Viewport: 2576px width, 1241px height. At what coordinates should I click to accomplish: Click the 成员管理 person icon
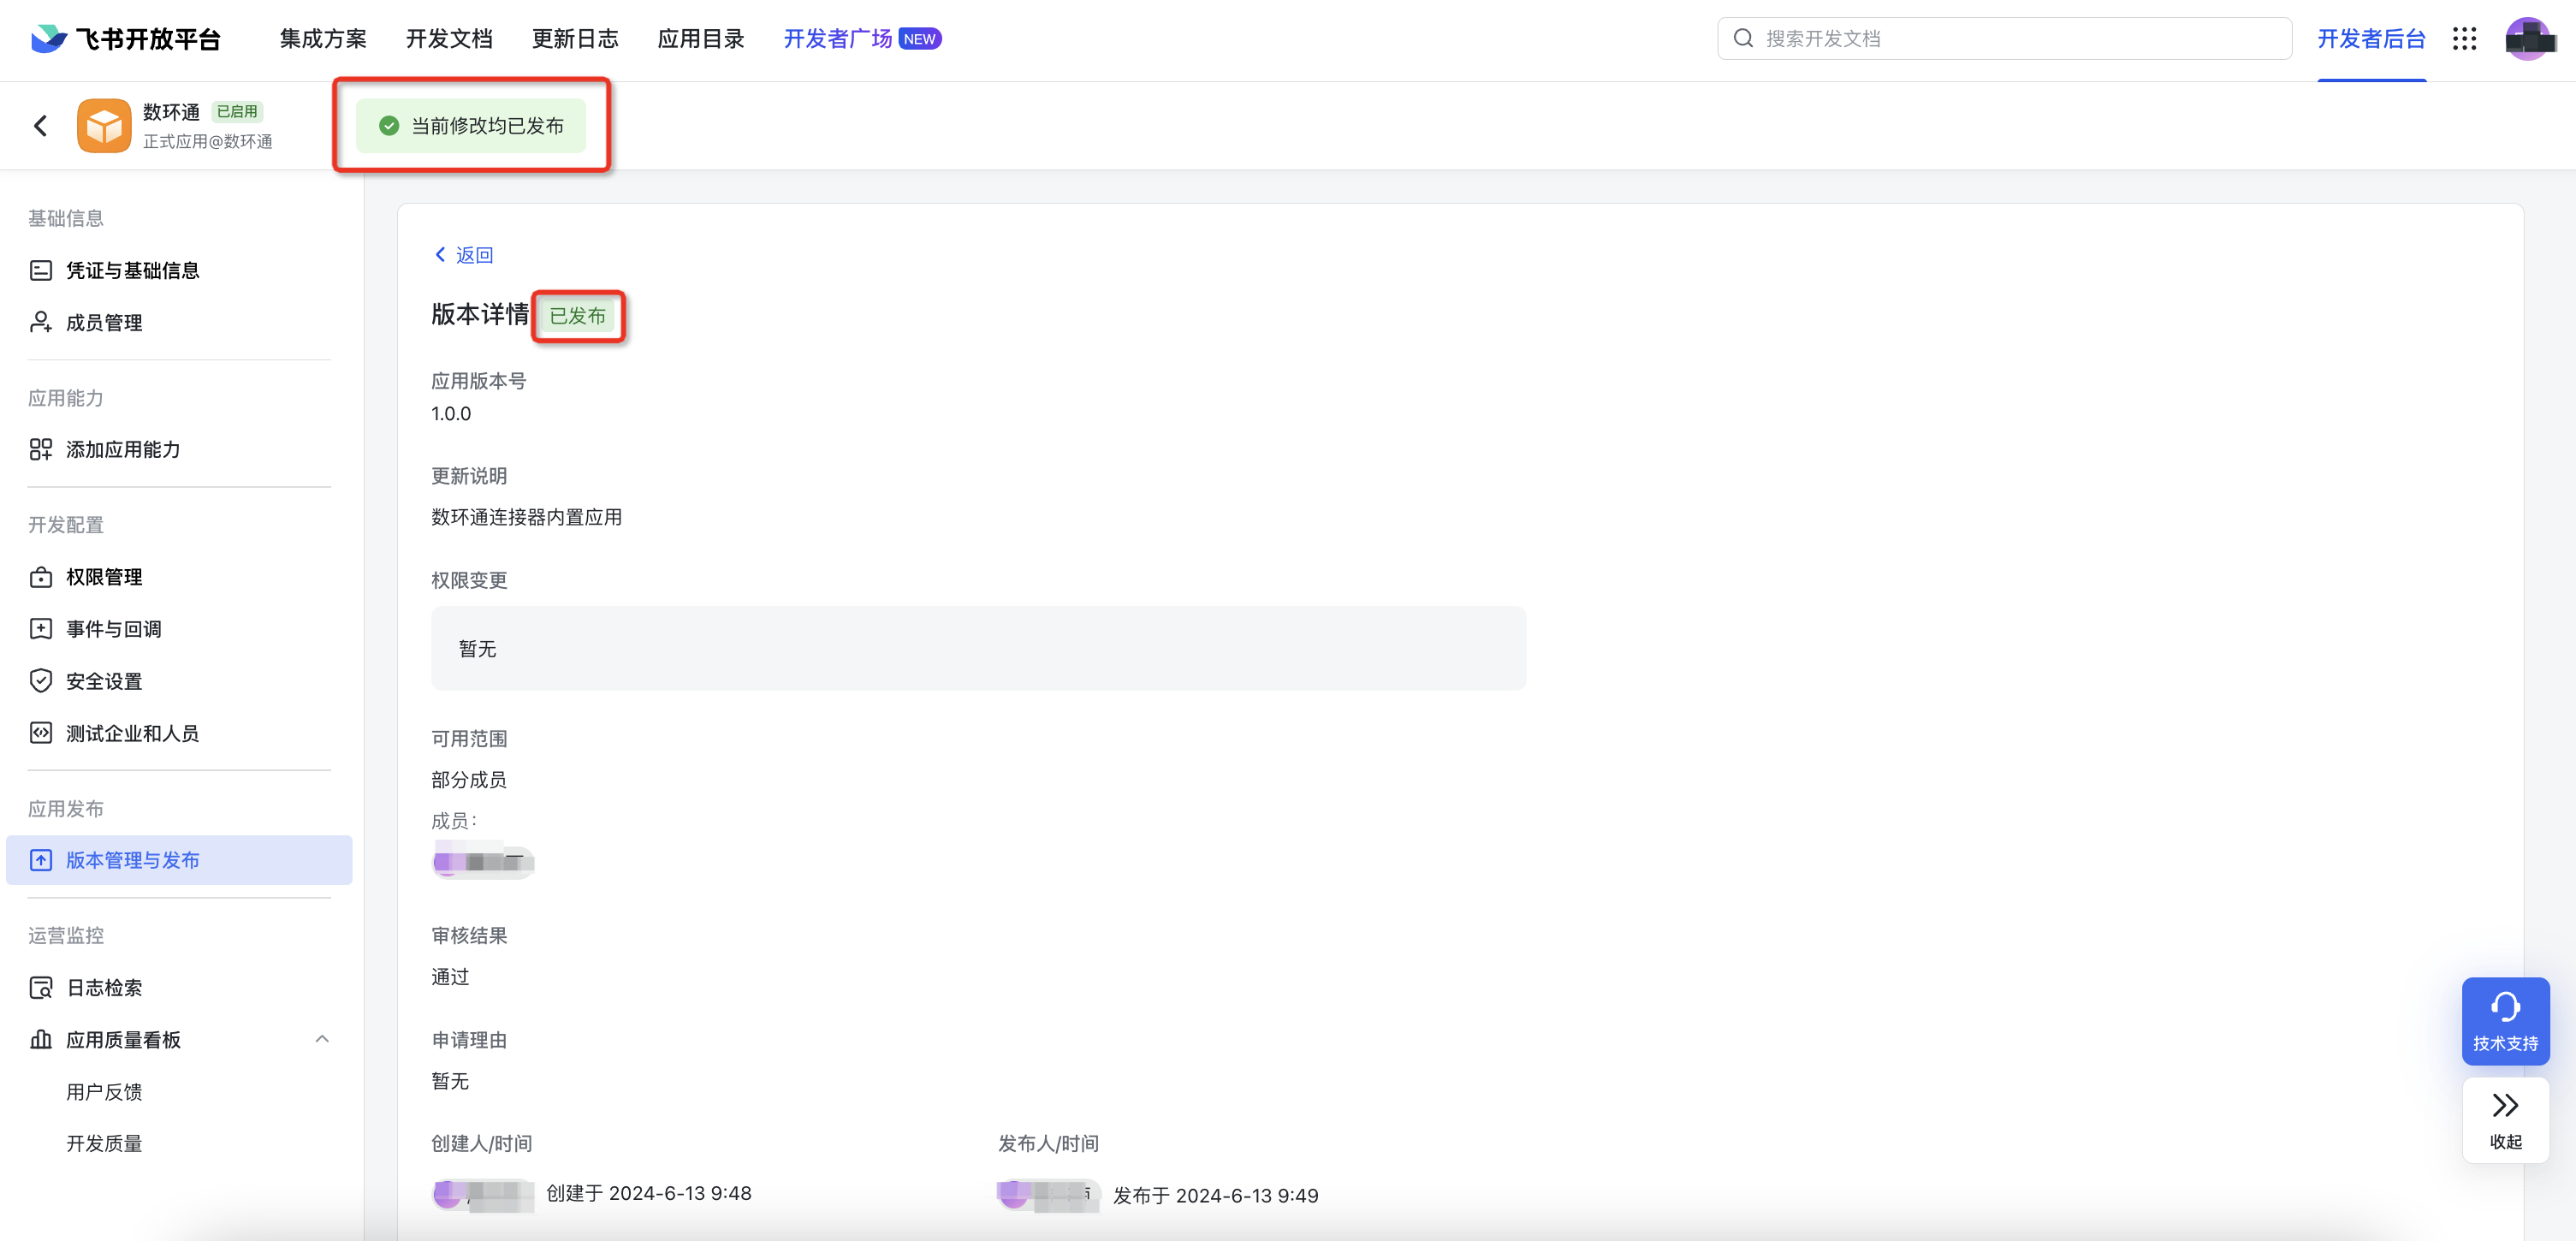(41, 322)
